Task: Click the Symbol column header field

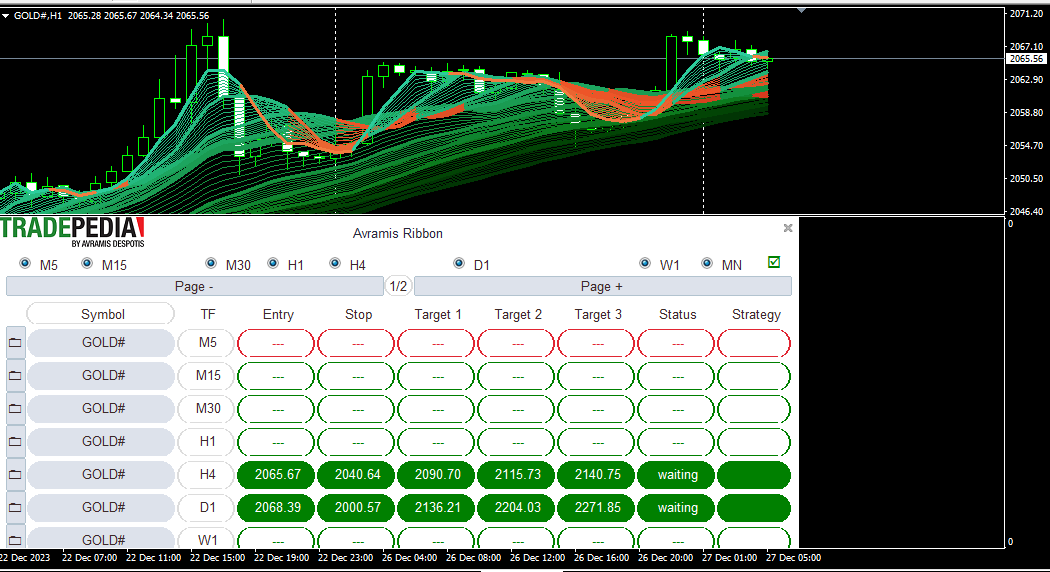Action: pos(100,314)
